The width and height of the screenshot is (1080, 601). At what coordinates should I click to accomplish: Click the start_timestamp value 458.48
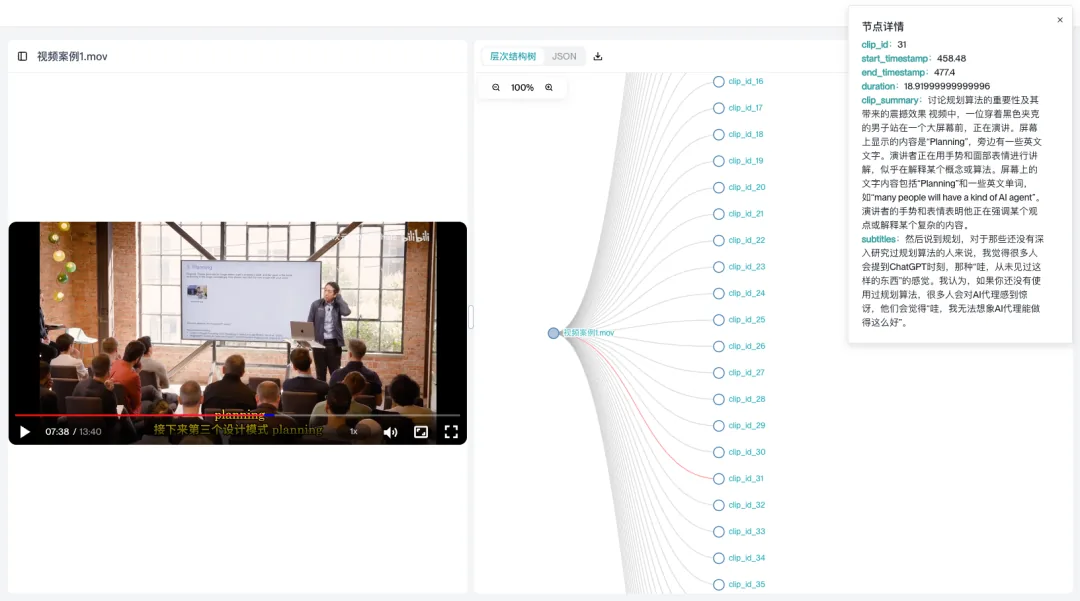[x=951, y=59]
